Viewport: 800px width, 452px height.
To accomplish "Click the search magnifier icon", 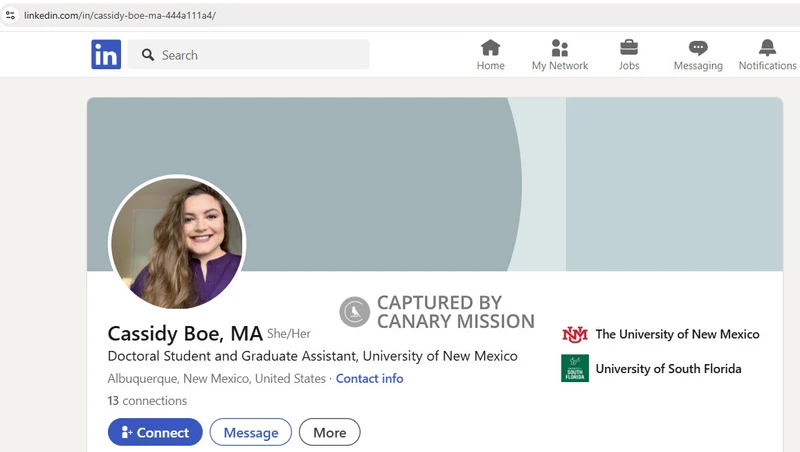I will [x=148, y=55].
